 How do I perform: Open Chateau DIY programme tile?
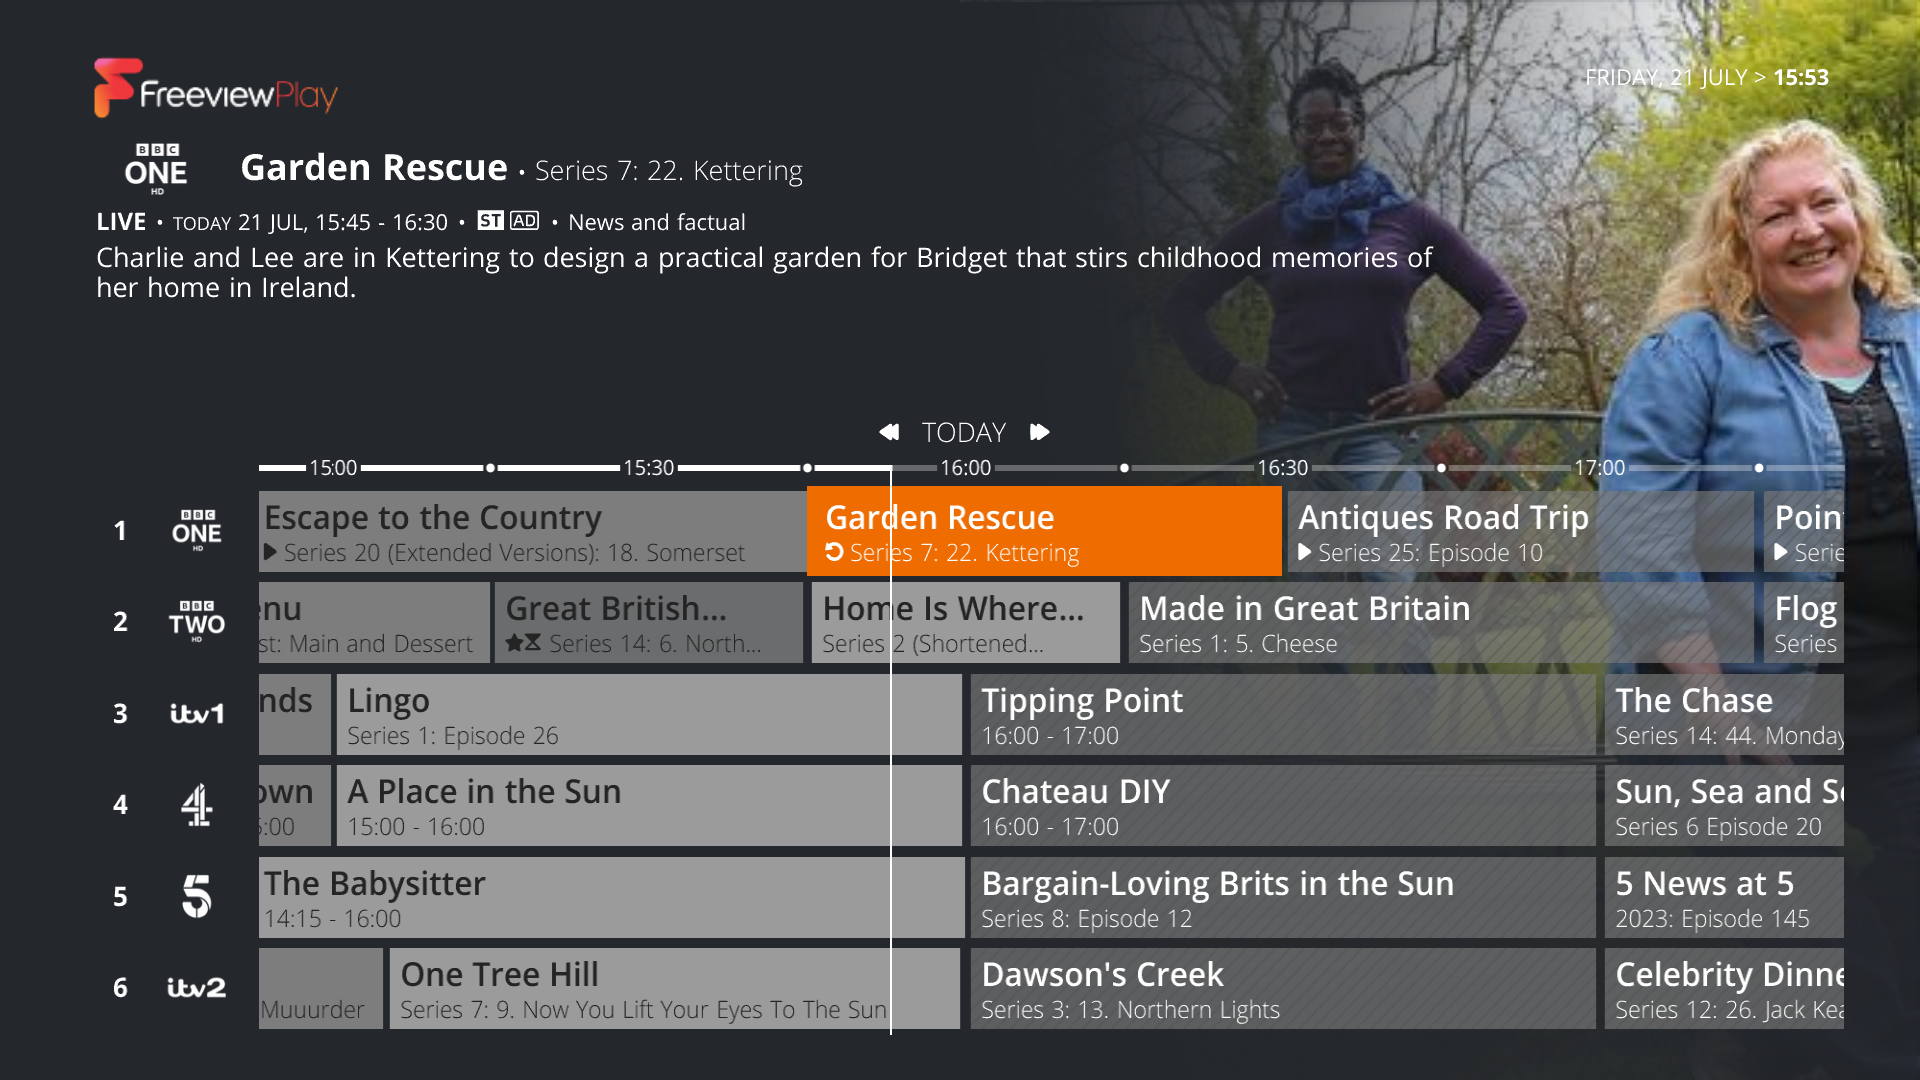[x=1283, y=805]
